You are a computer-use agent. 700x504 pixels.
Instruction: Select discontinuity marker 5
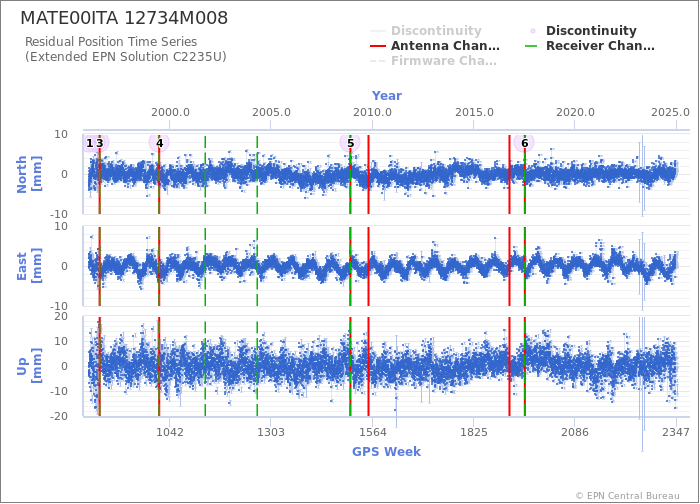pos(350,143)
